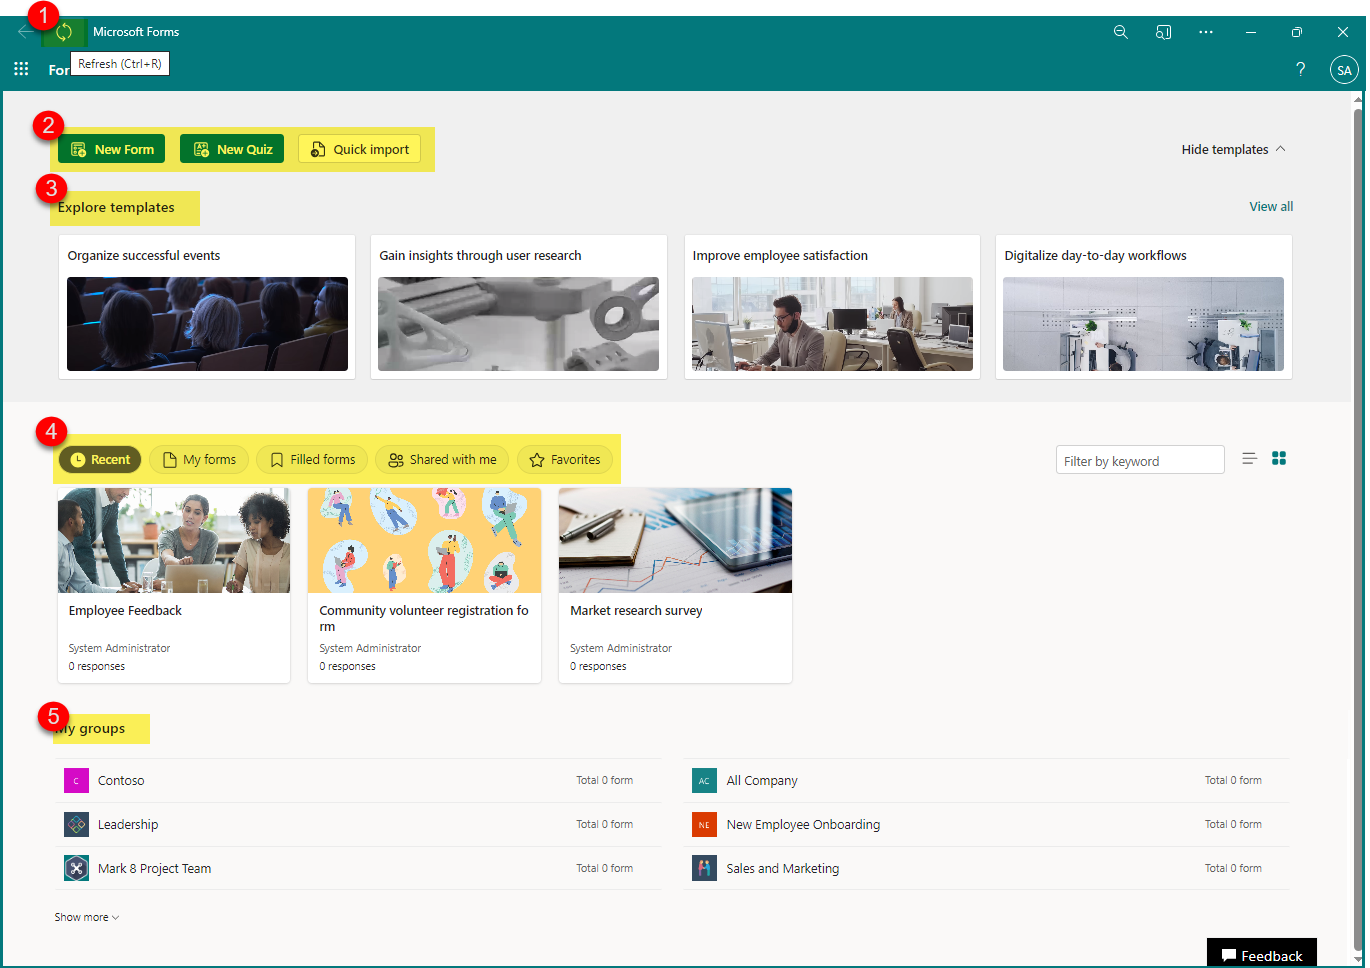The width and height of the screenshot is (1370, 968).
Task: Click the Filter by keyword field
Action: tap(1140, 459)
